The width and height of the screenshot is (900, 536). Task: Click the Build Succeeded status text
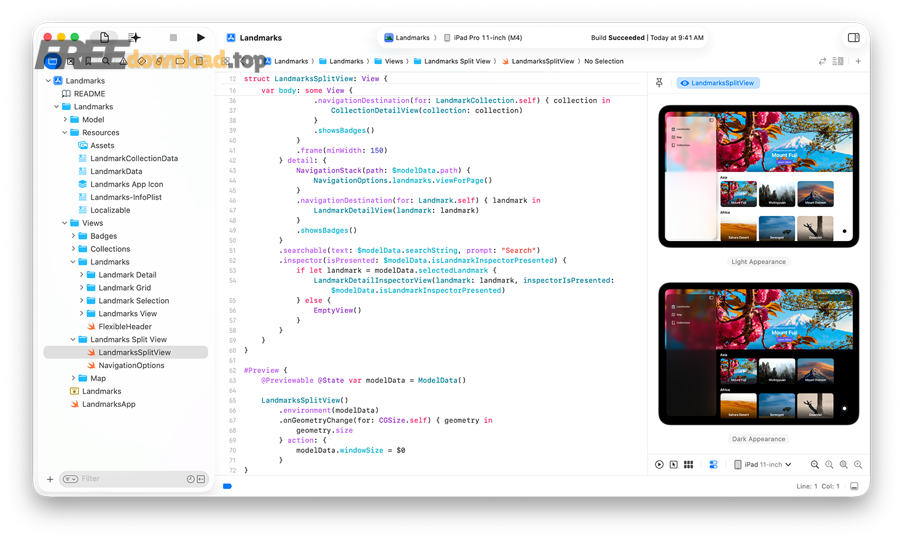coord(618,37)
